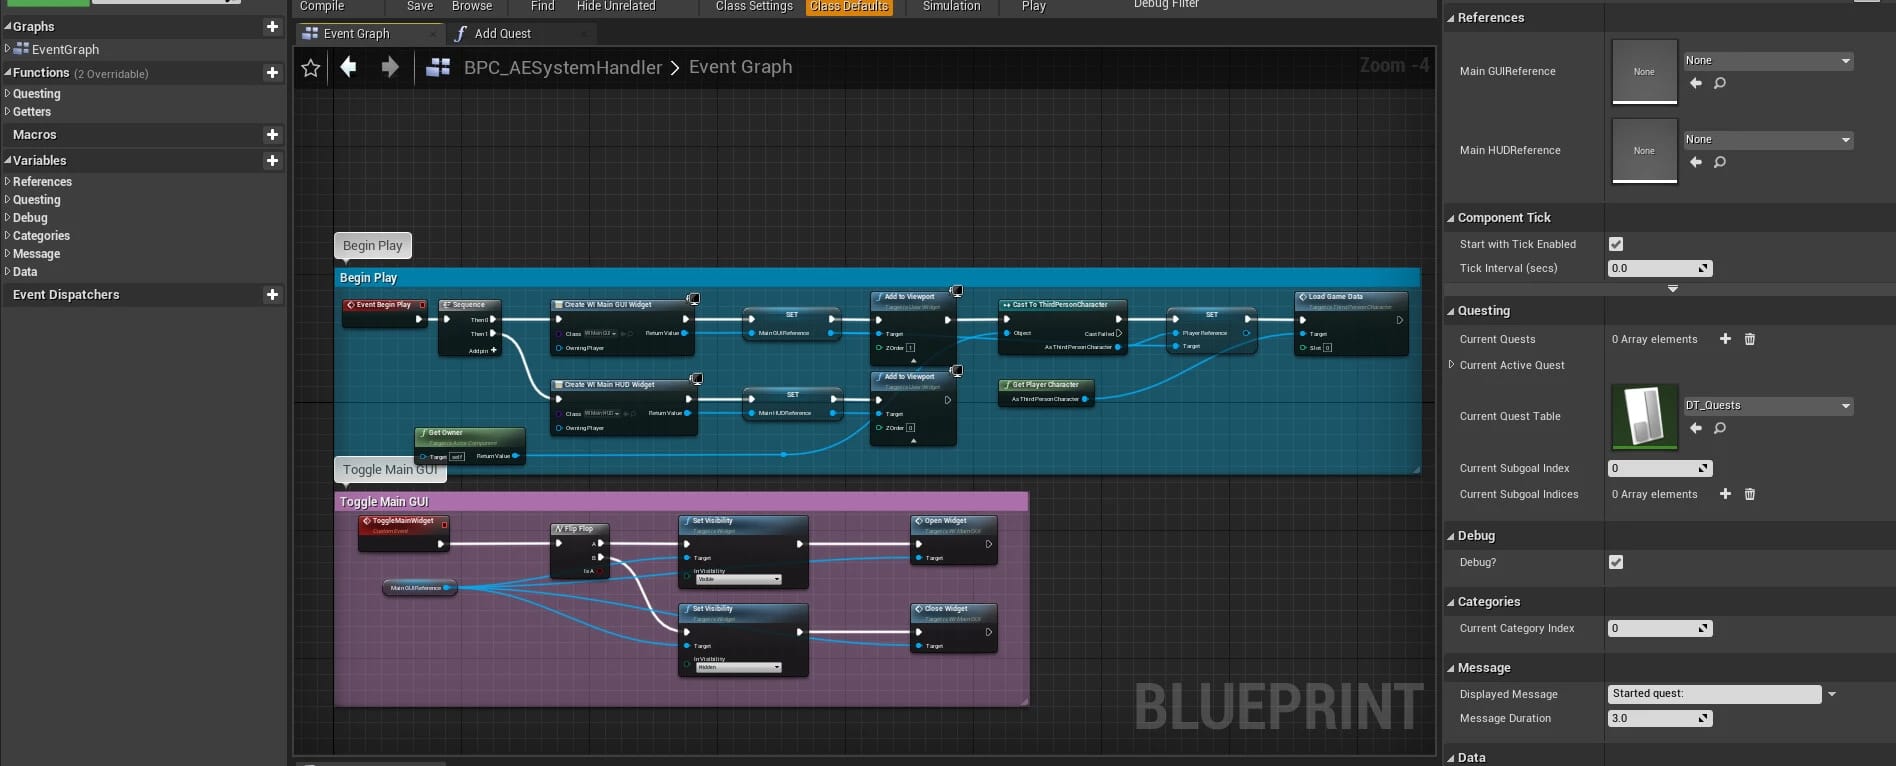Expand the Questing functions category
This screenshot has width=1896, height=766.
tap(8, 93)
